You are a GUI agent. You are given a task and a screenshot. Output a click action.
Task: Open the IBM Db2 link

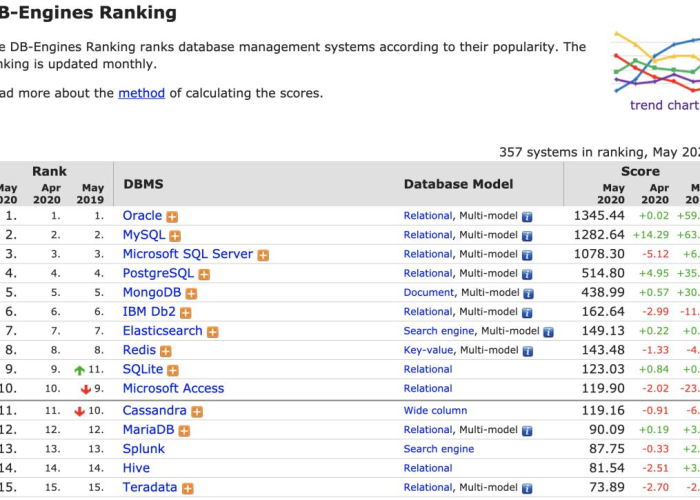tap(149, 312)
